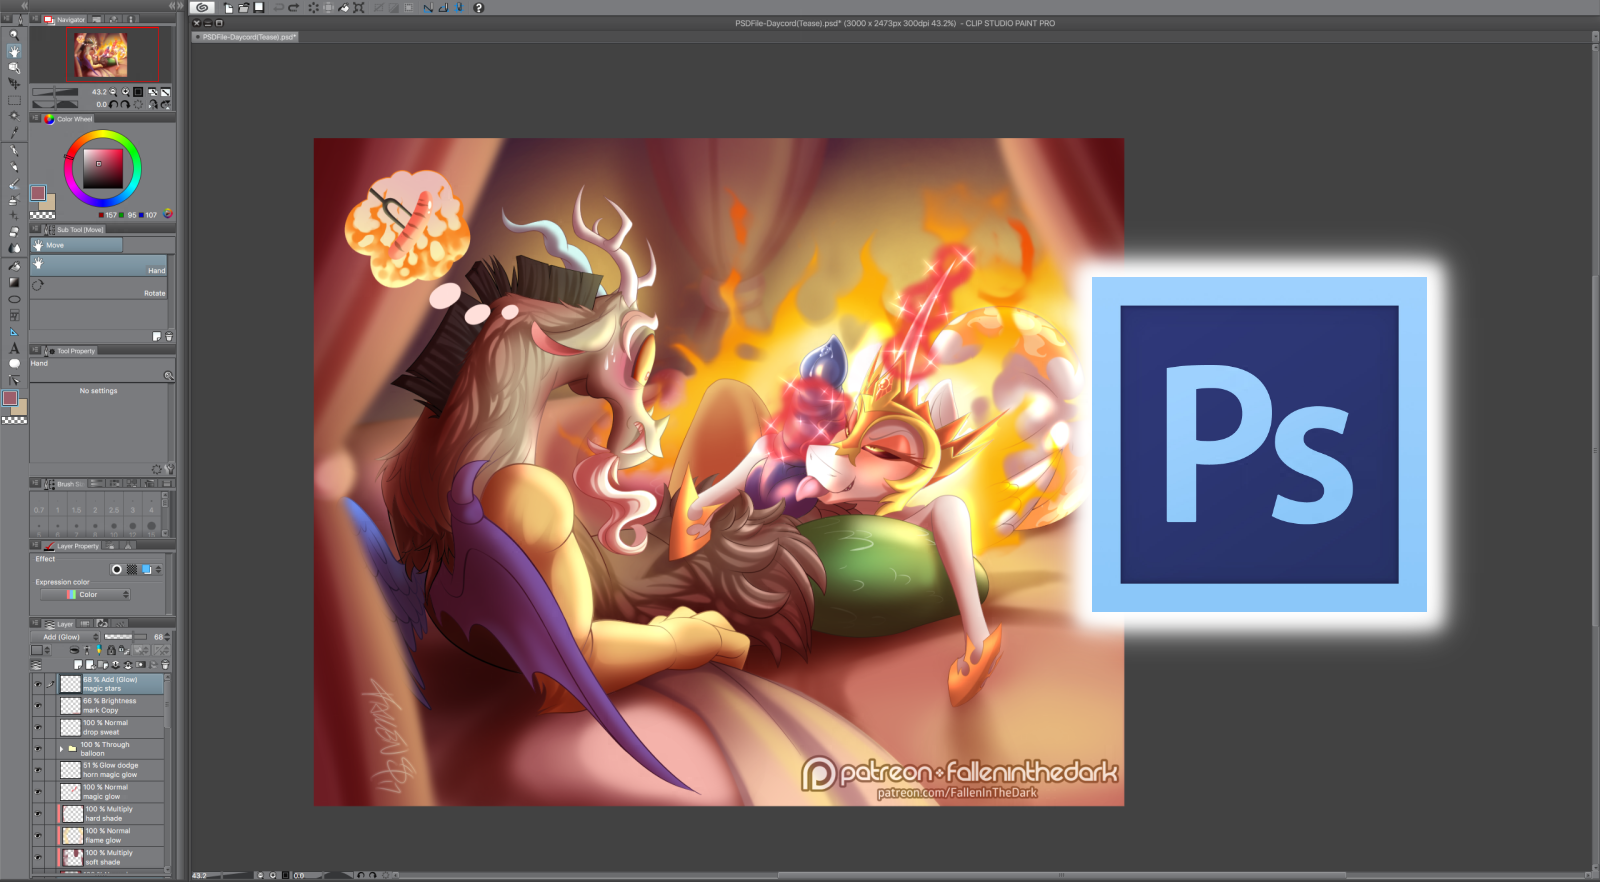This screenshot has height=882, width=1600.
Task: Click the Navigator canvas thumbnail
Action: pyautogui.click(x=102, y=55)
